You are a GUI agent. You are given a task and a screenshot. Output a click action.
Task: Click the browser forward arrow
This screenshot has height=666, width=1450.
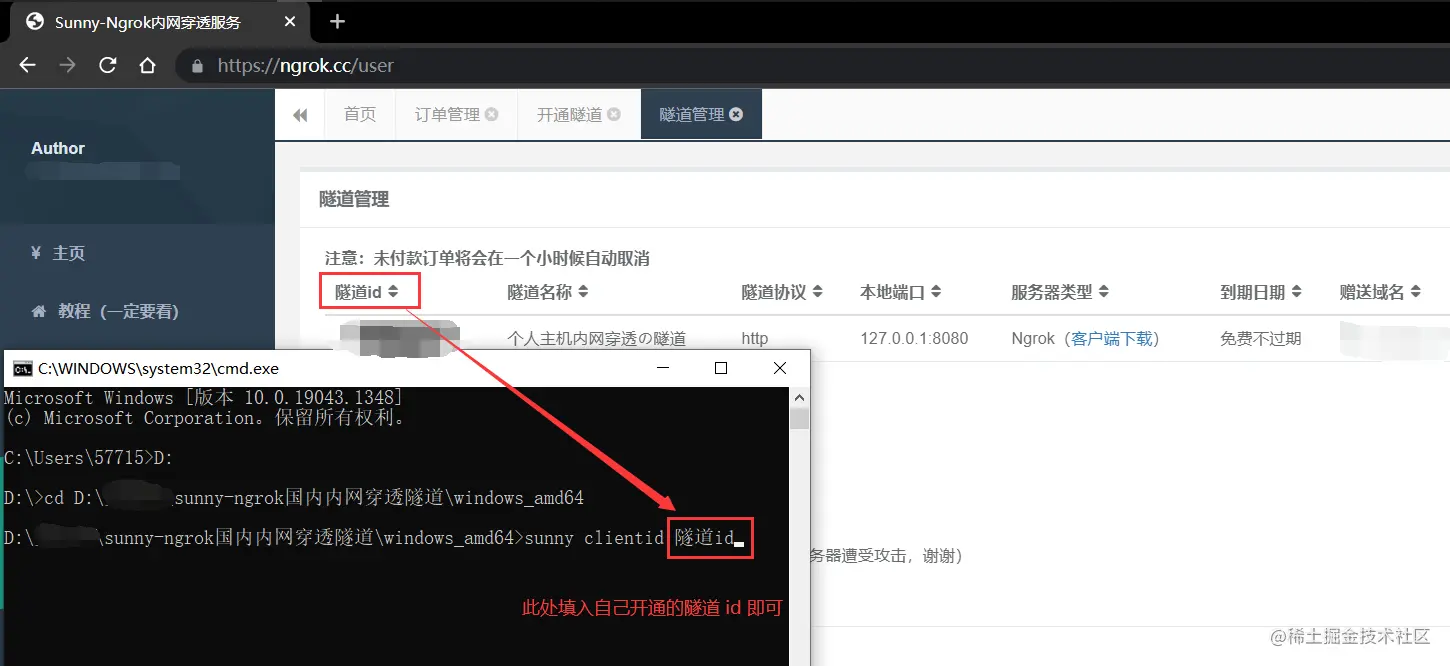click(67, 65)
